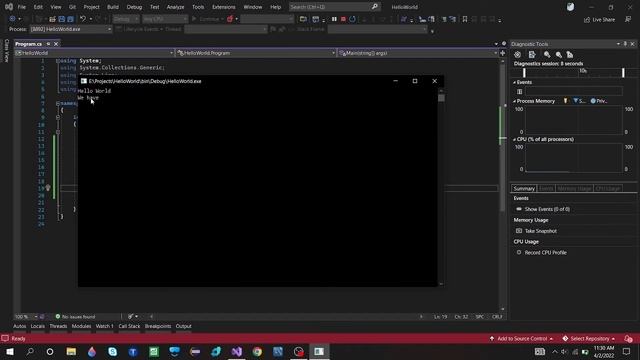Image resolution: width=640 pixels, height=360 pixels.
Task: Open the Process dropdown showing HelloWorld.exe
Action: [70, 29]
